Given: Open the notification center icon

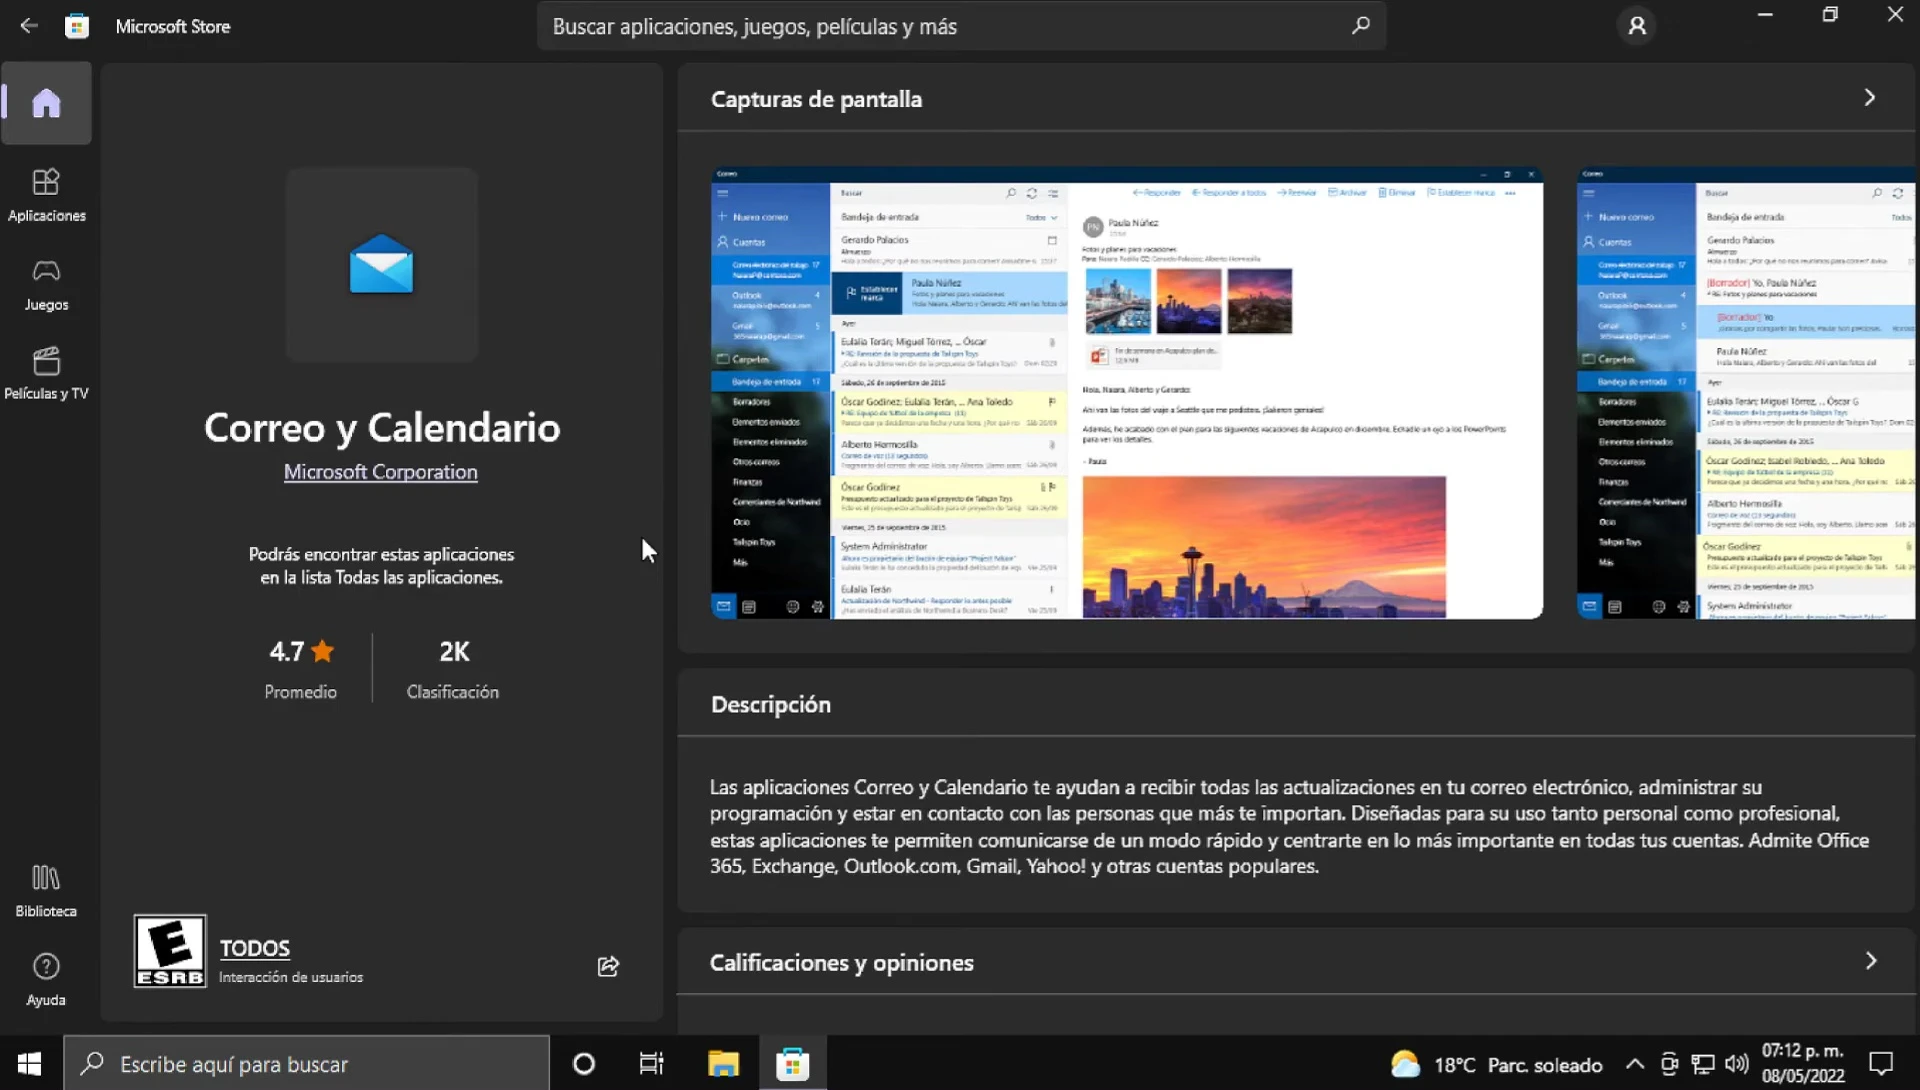Looking at the screenshot, I should [1882, 1063].
